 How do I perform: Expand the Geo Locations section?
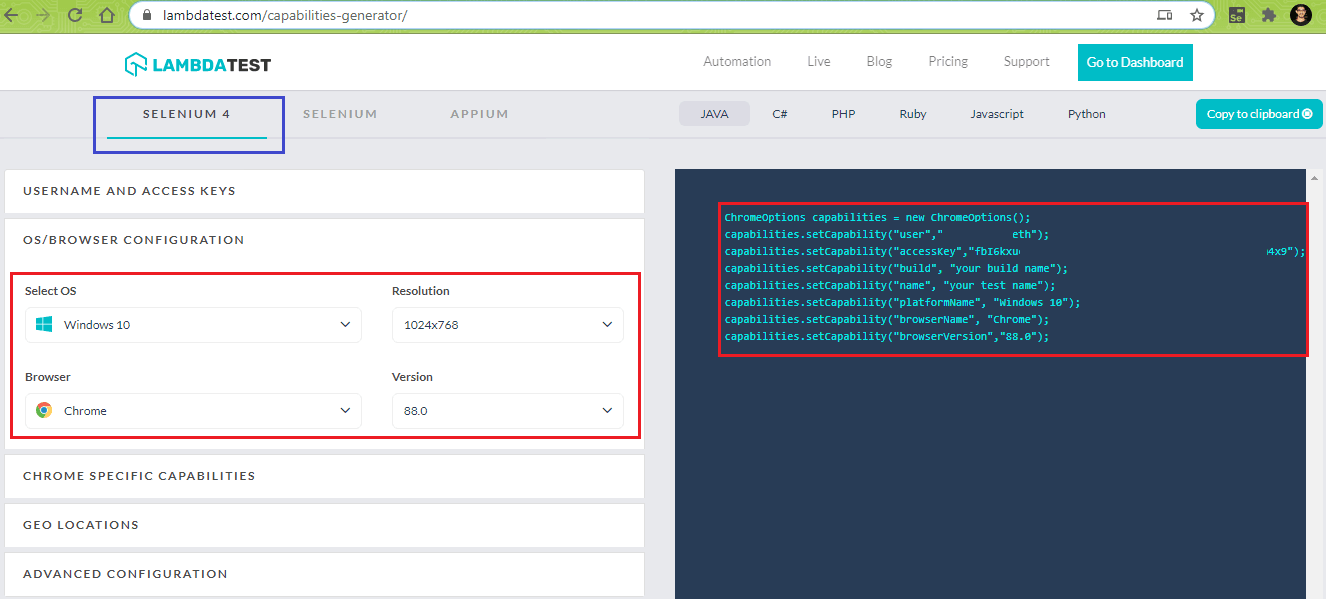coord(324,525)
